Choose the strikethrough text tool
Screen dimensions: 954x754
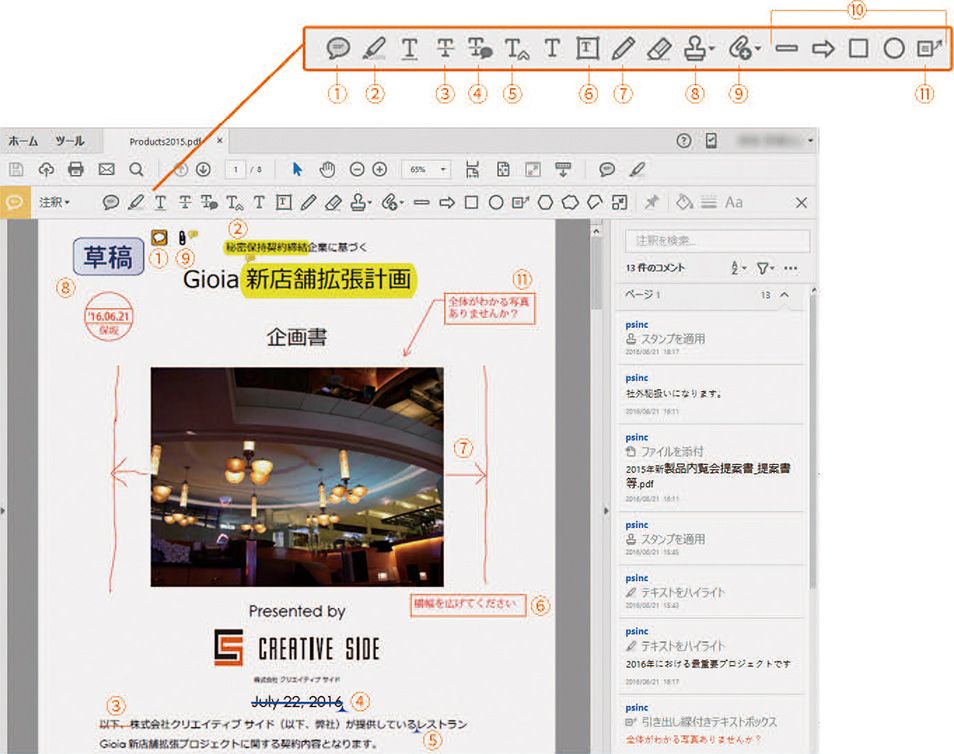pos(185,202)
